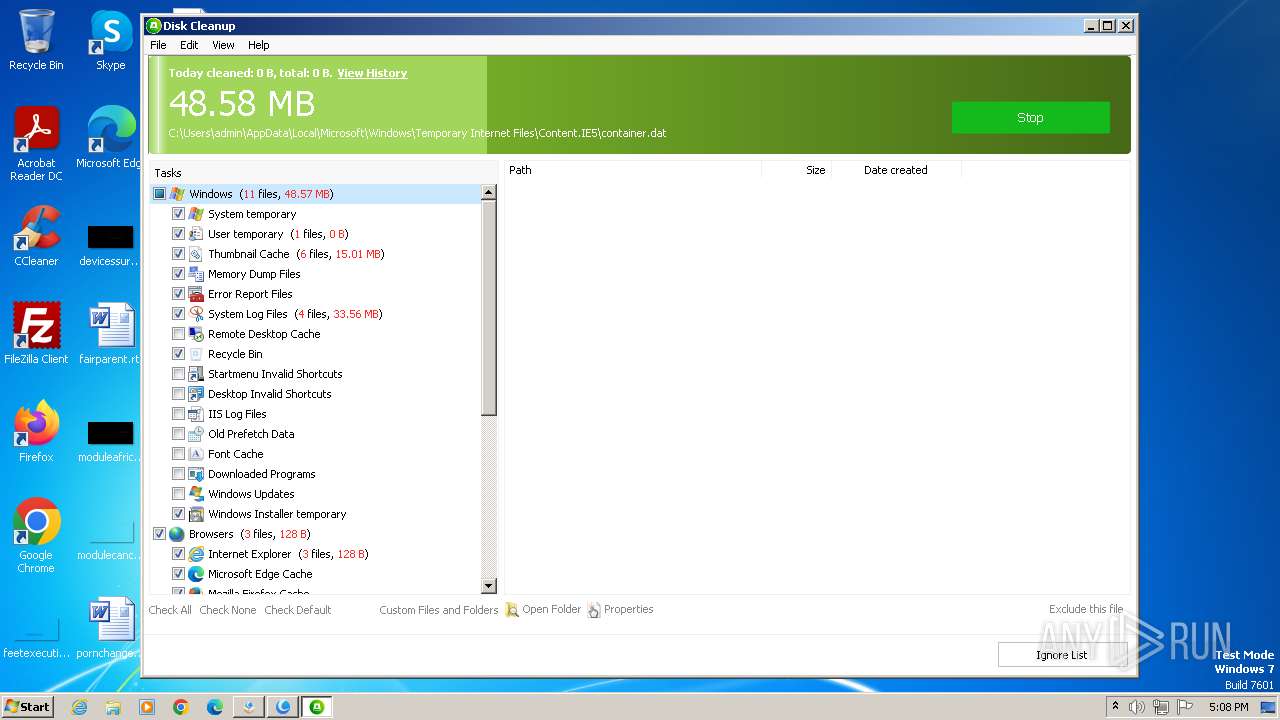Open CCleaner desktop shortcut
1280x720 pixels.
pyautogui.click(x=36, y=236)
